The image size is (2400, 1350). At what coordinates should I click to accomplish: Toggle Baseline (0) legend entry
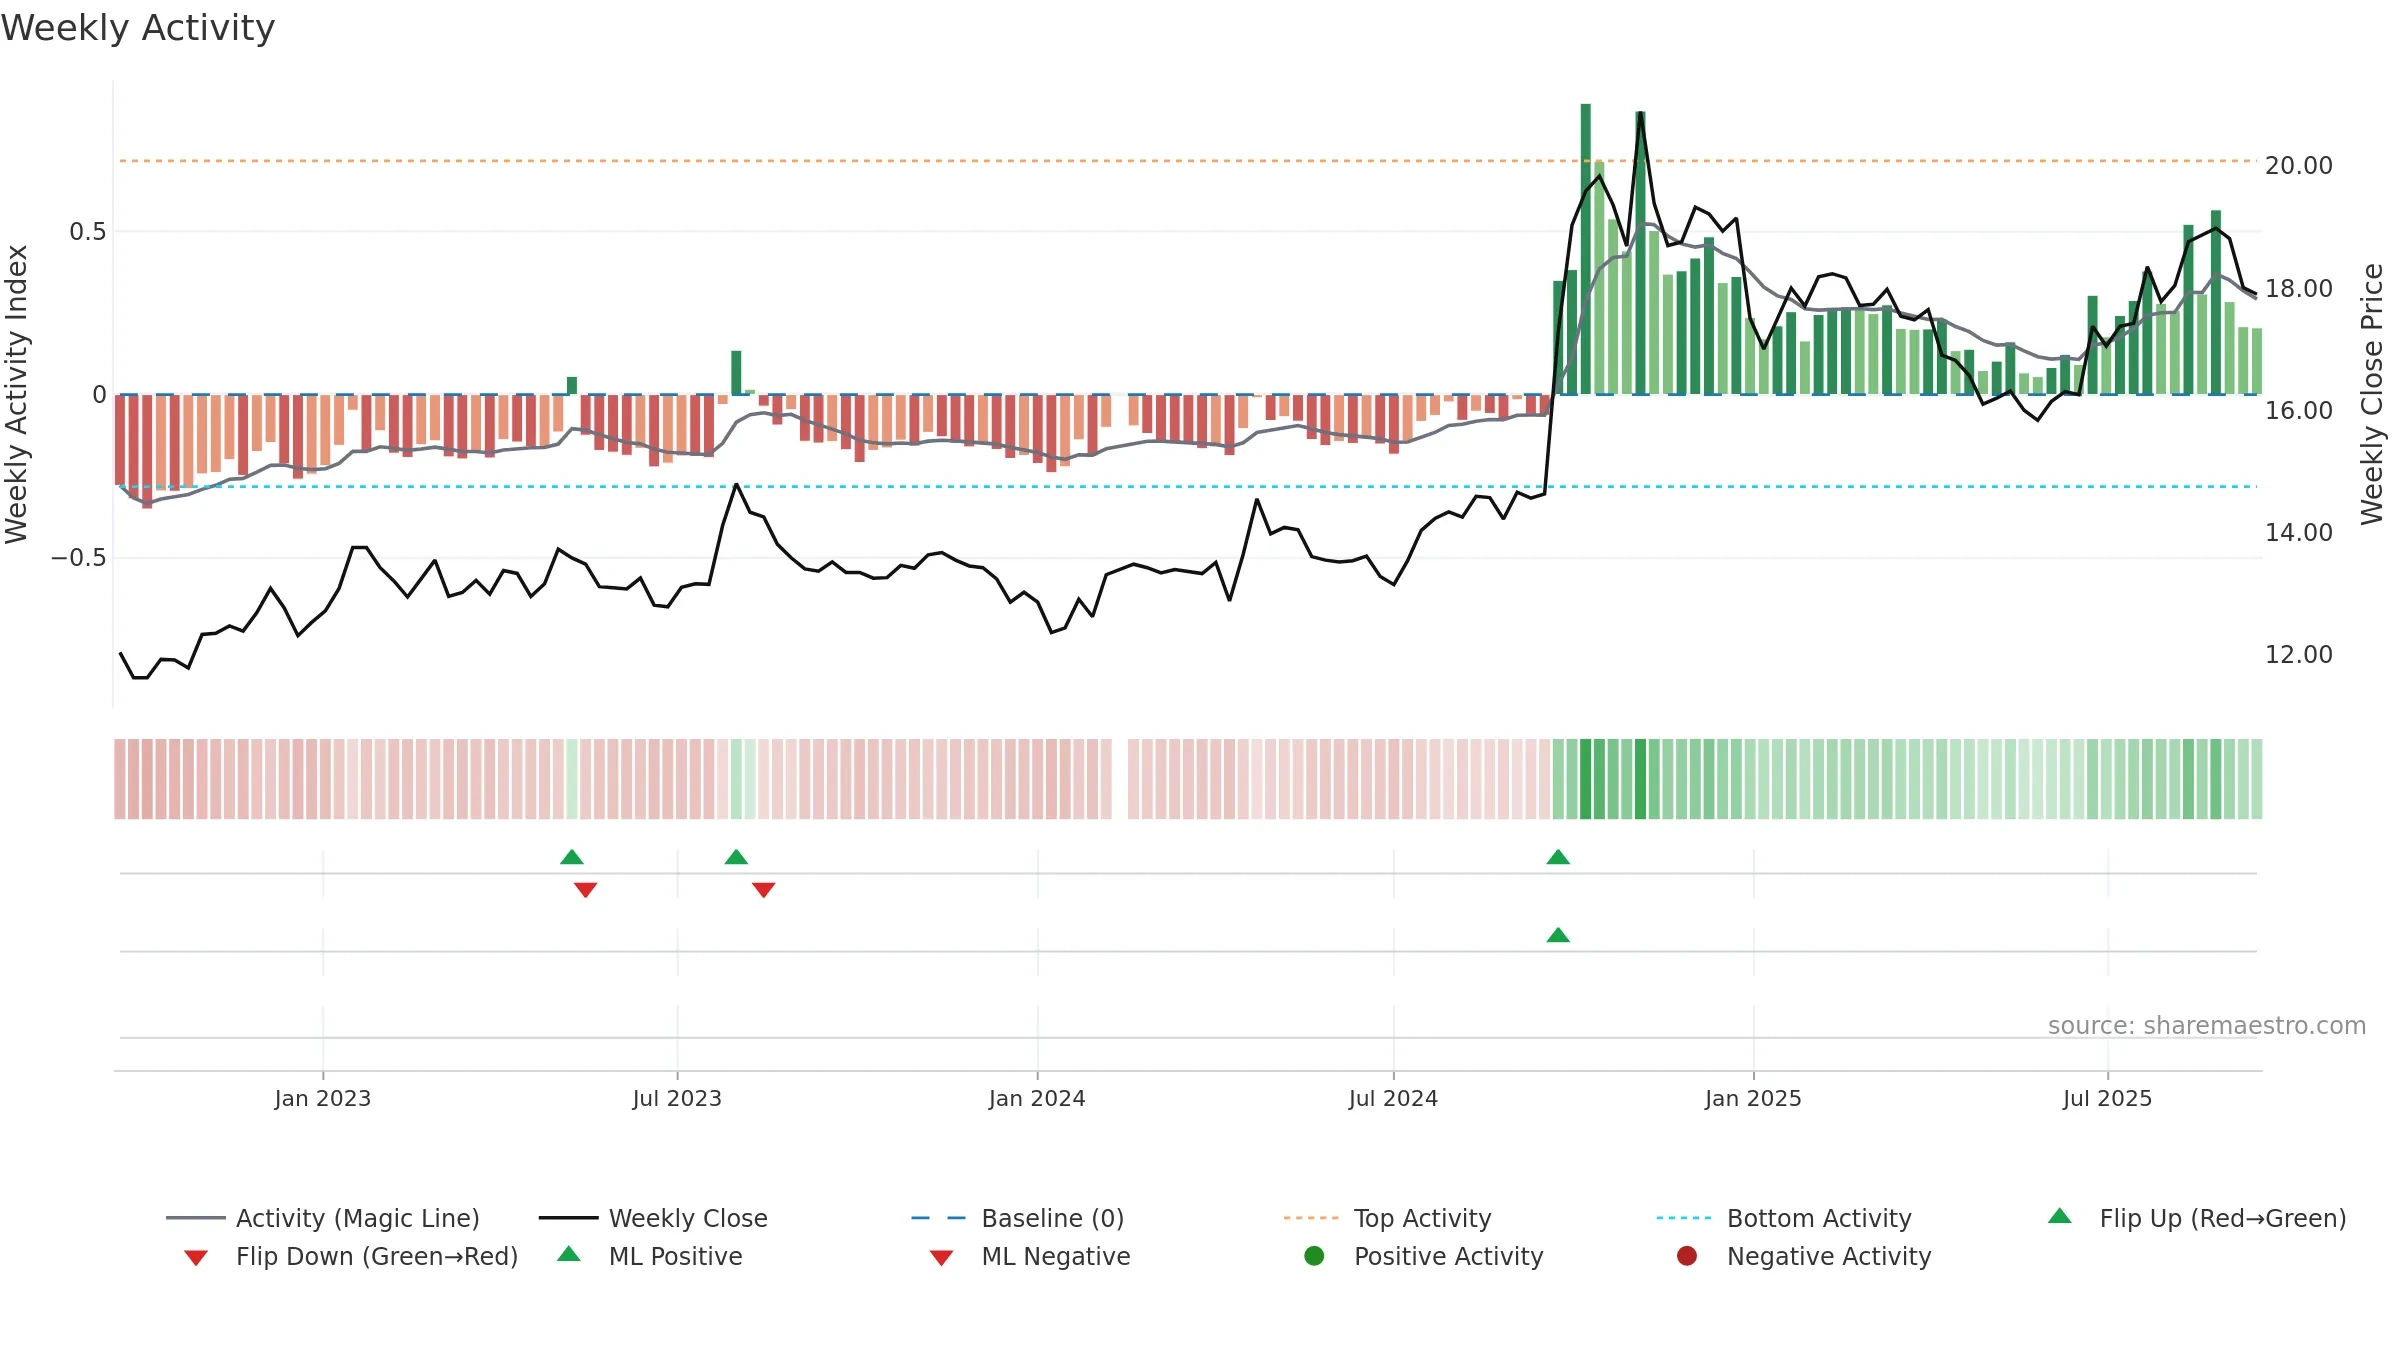tap(1018, 1218)
